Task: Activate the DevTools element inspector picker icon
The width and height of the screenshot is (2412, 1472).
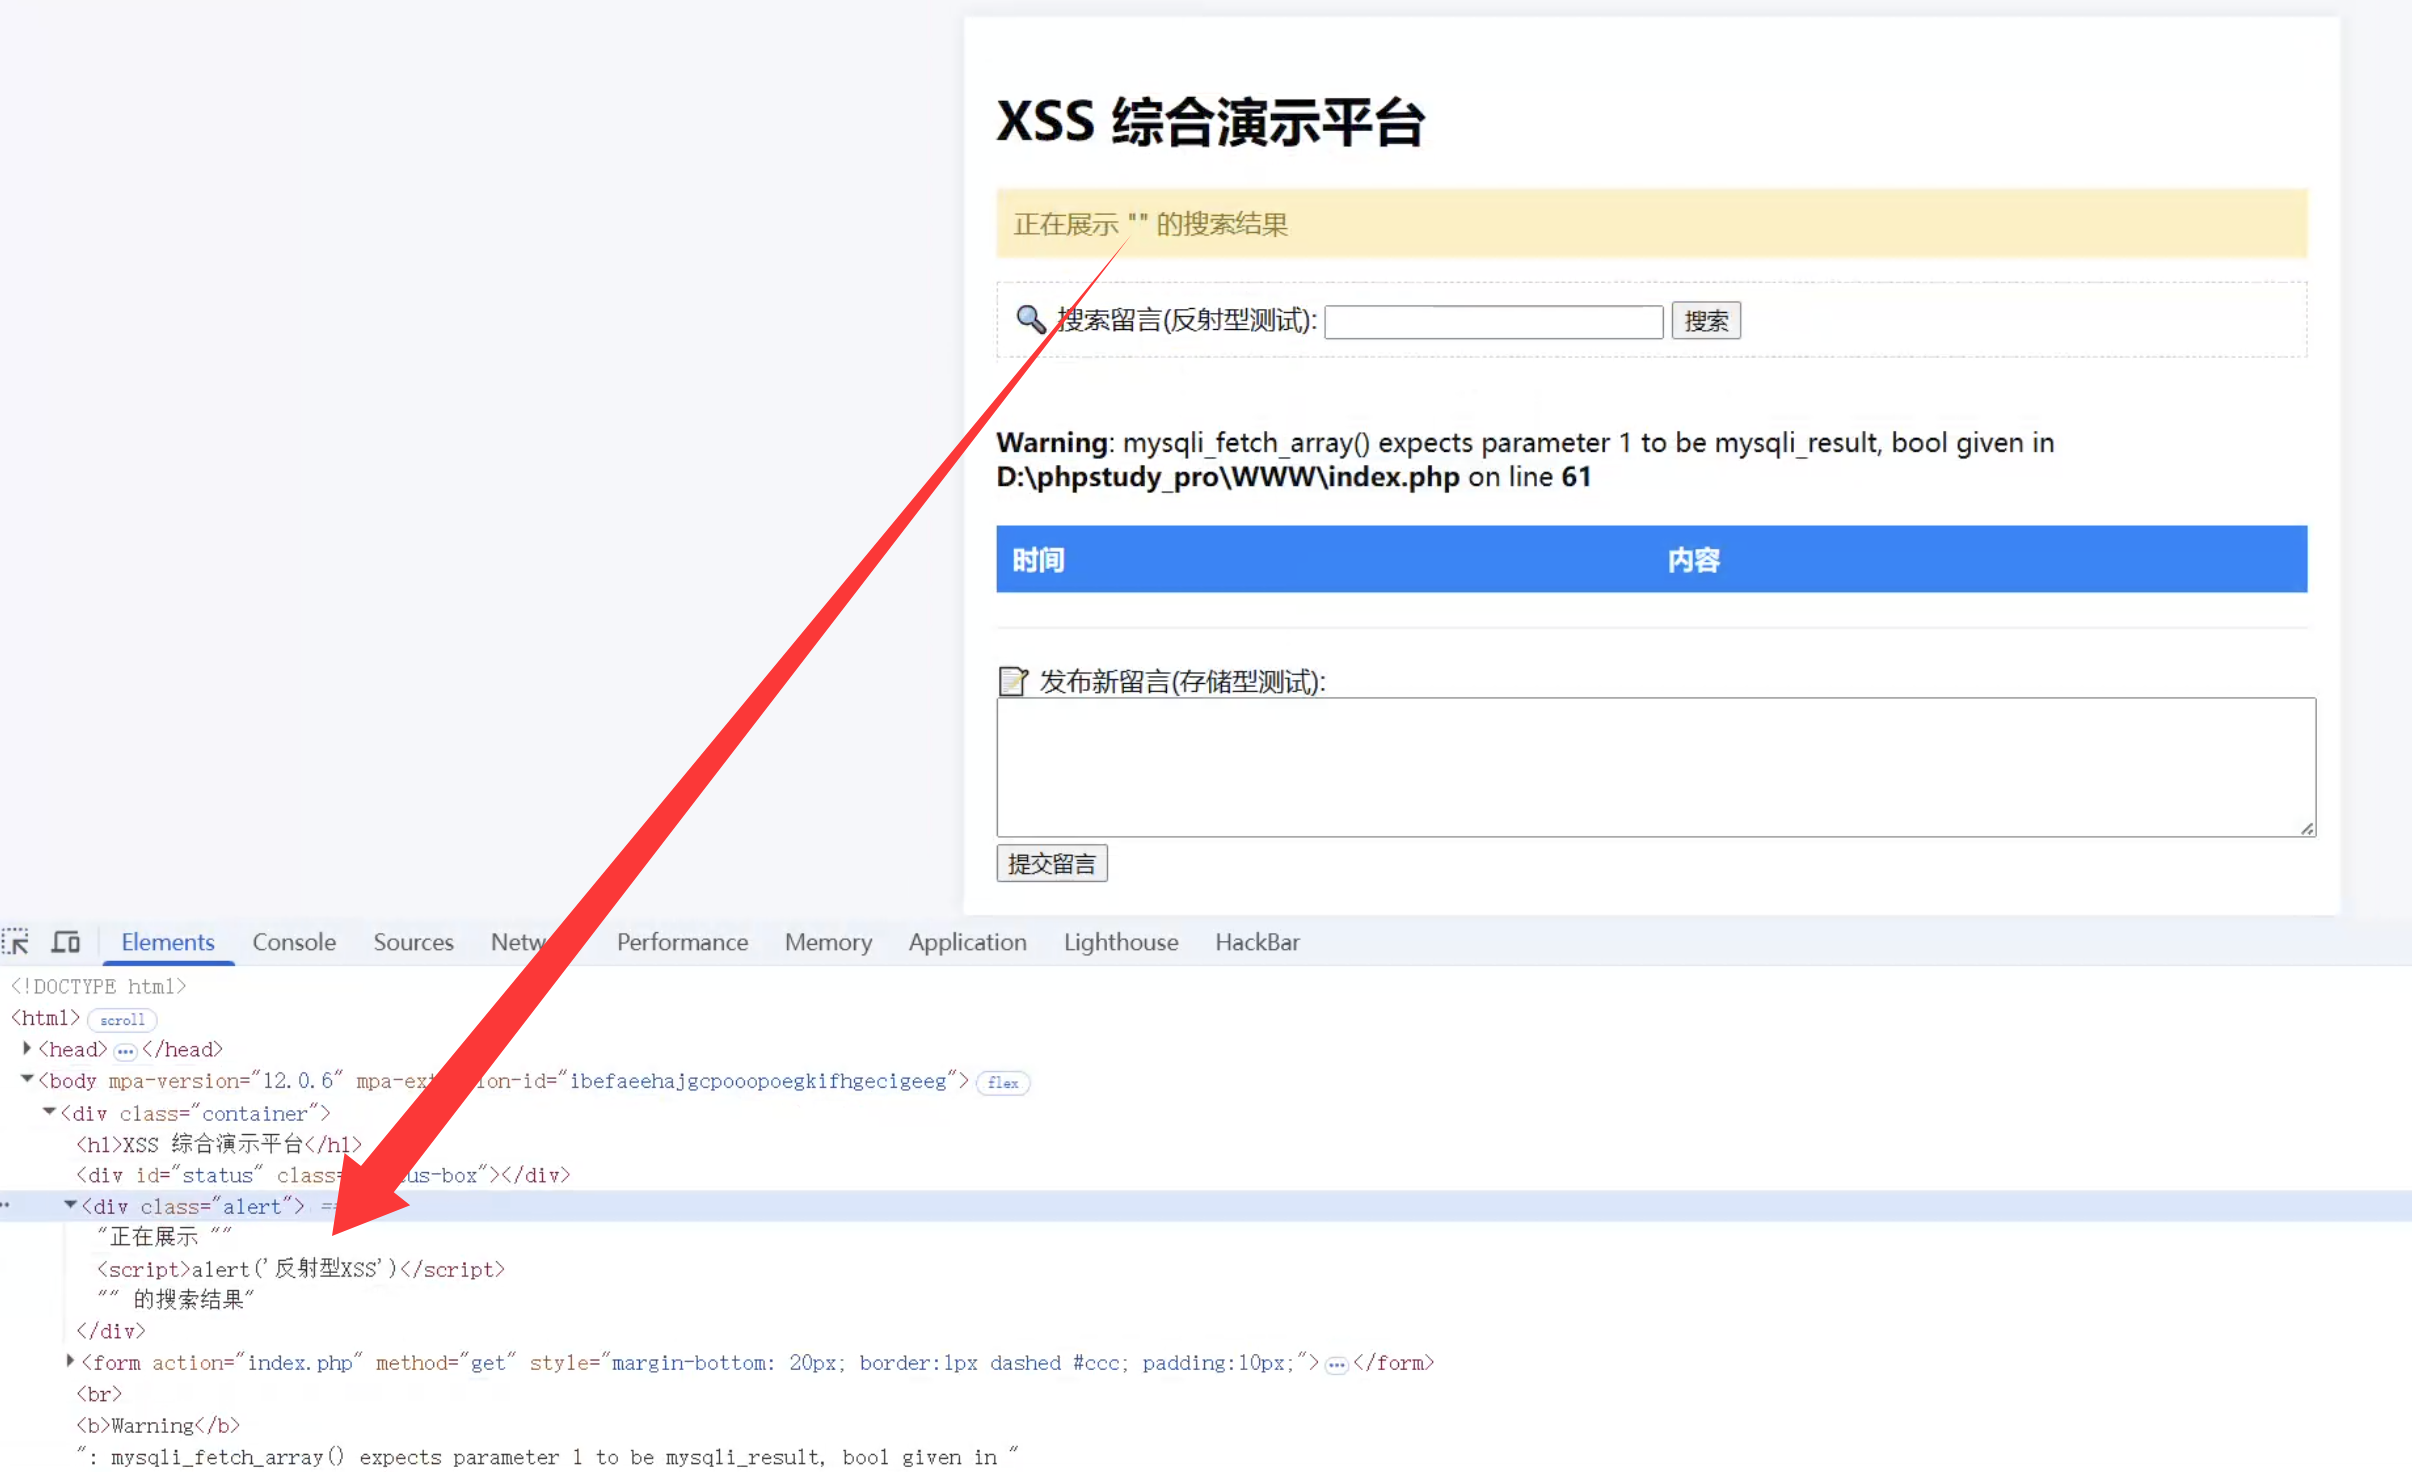Action: [x=16, y=942]
